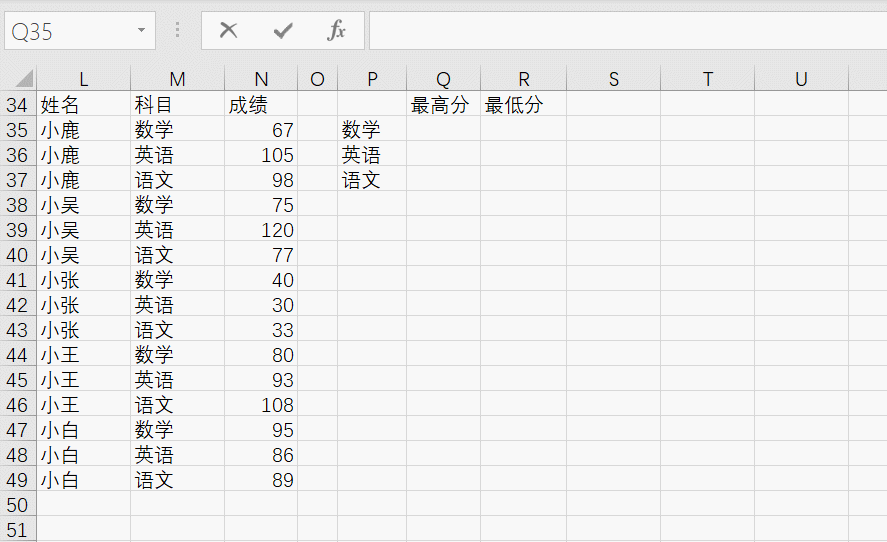Select column N header
Viewport: 887px width, 542px height.
pos(261,79)
